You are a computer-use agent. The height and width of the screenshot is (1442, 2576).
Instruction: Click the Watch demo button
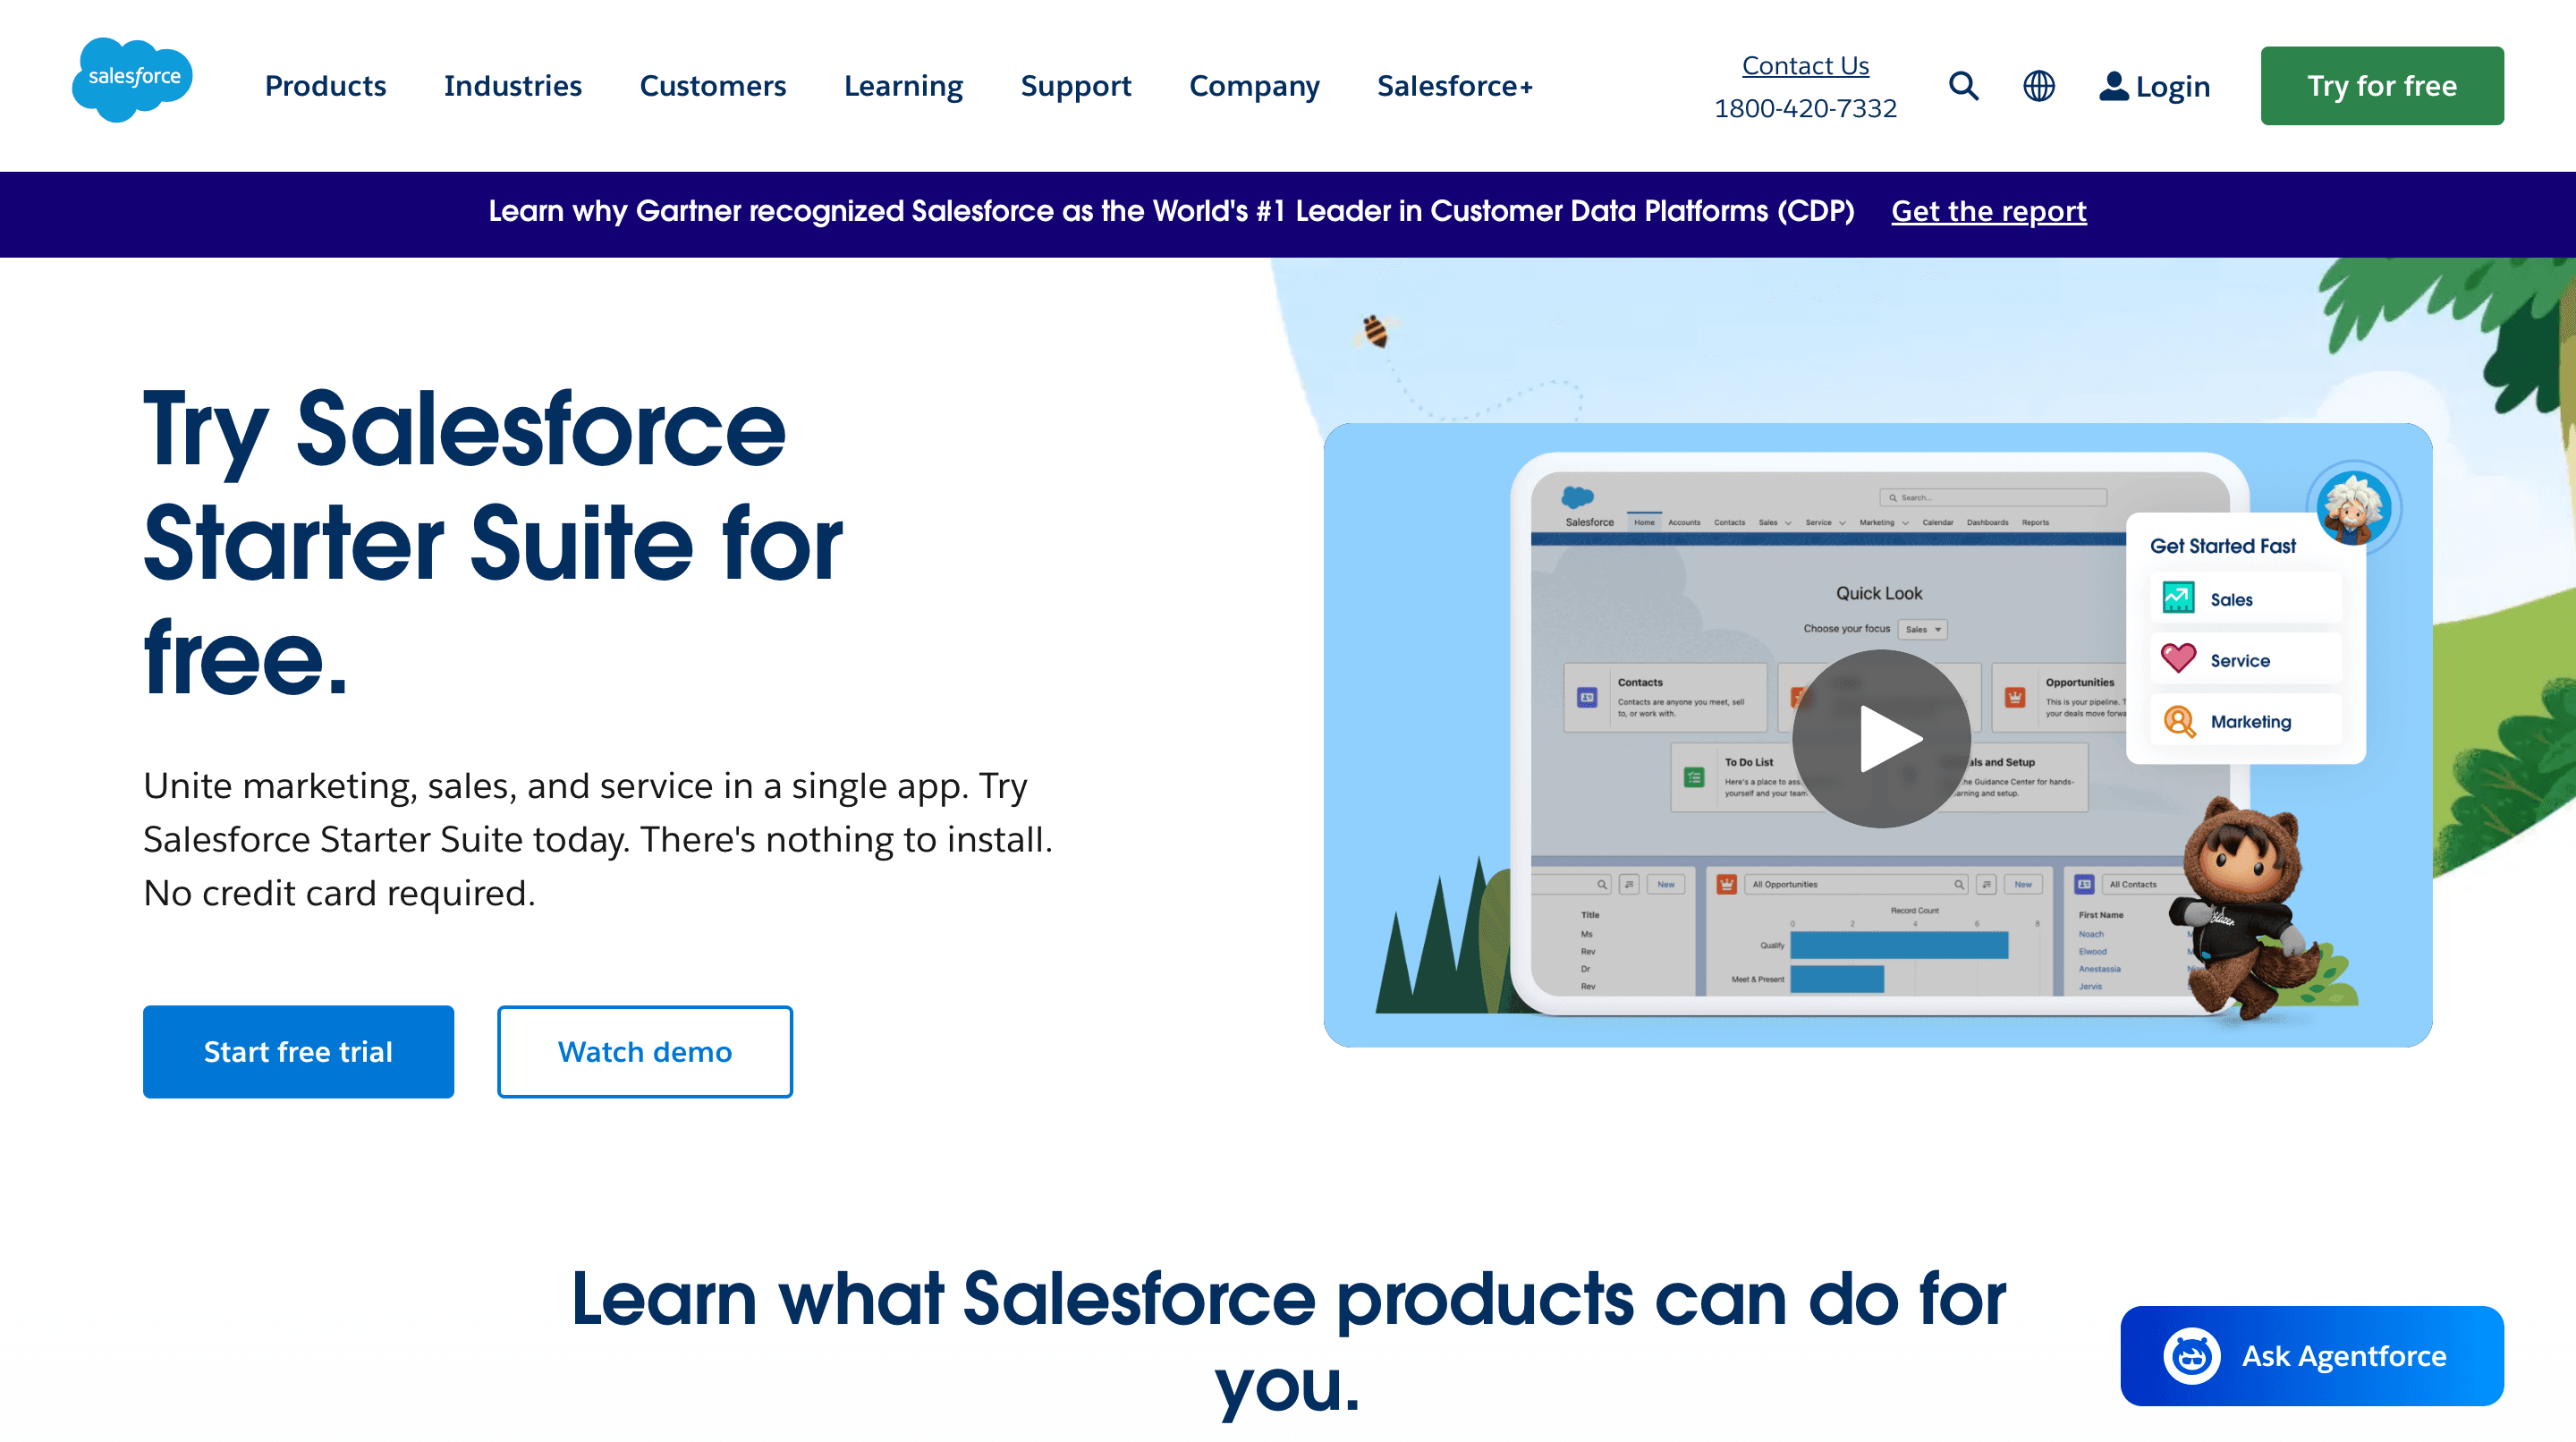[x=645, y=1052]
